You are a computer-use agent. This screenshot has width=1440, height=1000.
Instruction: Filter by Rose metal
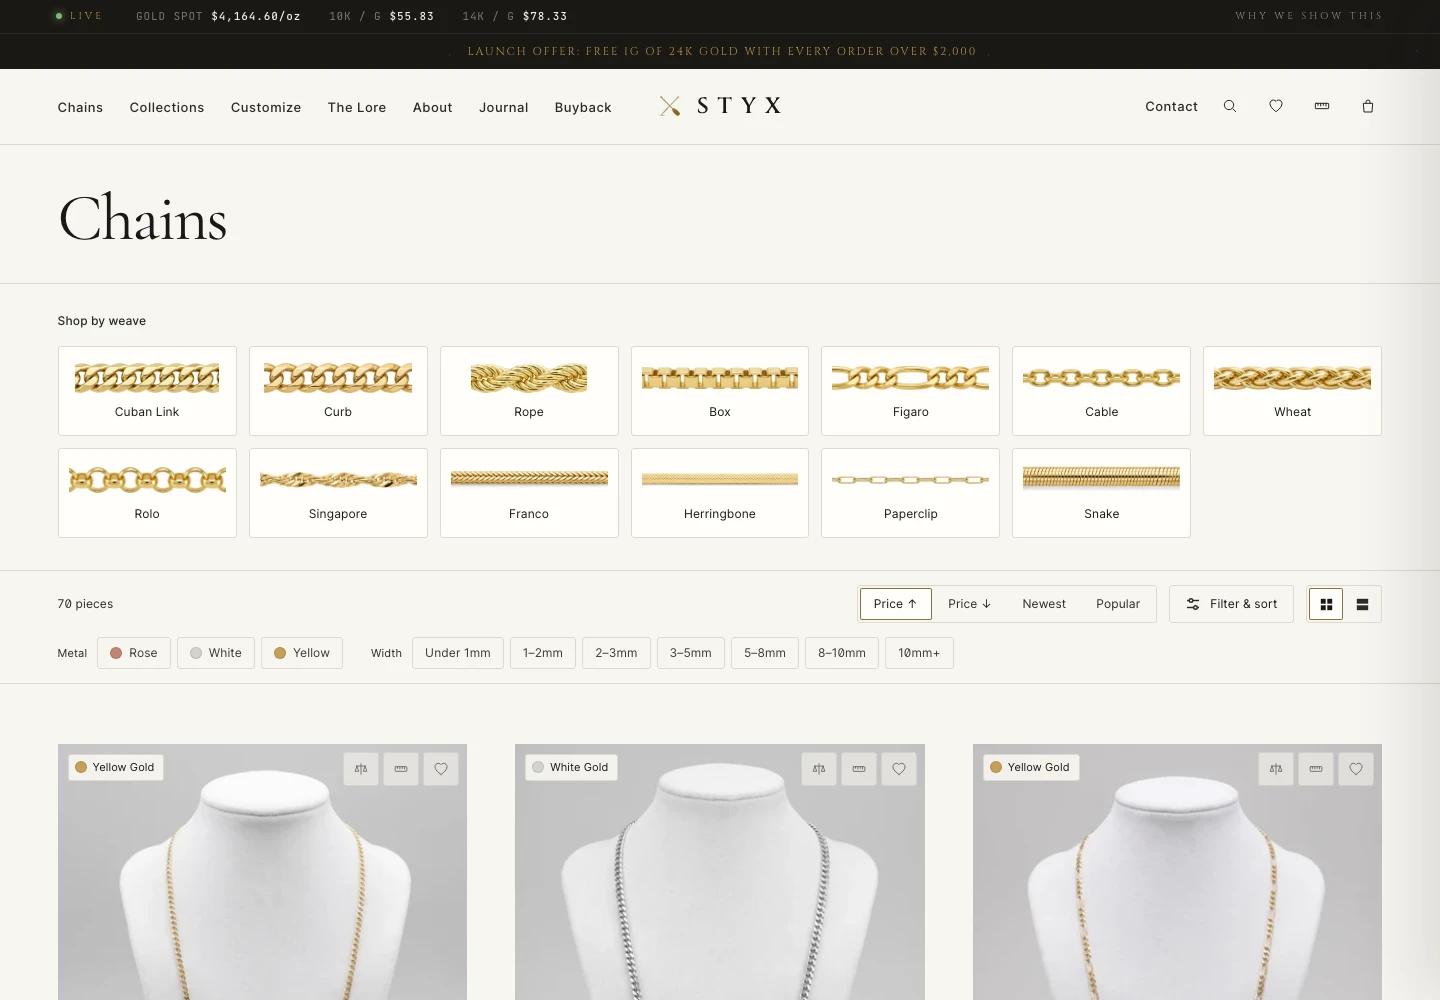[x=134, y=653]
